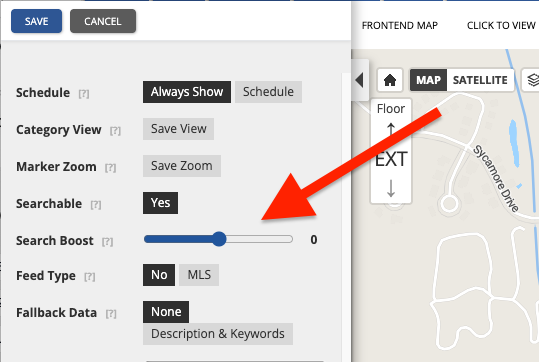Open the Category View help [?] tooltip

pyautogui.click(x=115, y=131)
